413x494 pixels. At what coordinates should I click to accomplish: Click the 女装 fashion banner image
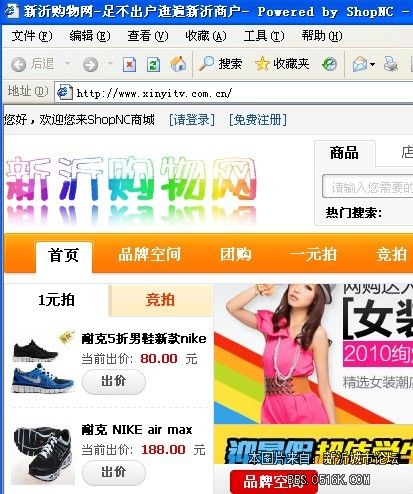pos(313,354)
